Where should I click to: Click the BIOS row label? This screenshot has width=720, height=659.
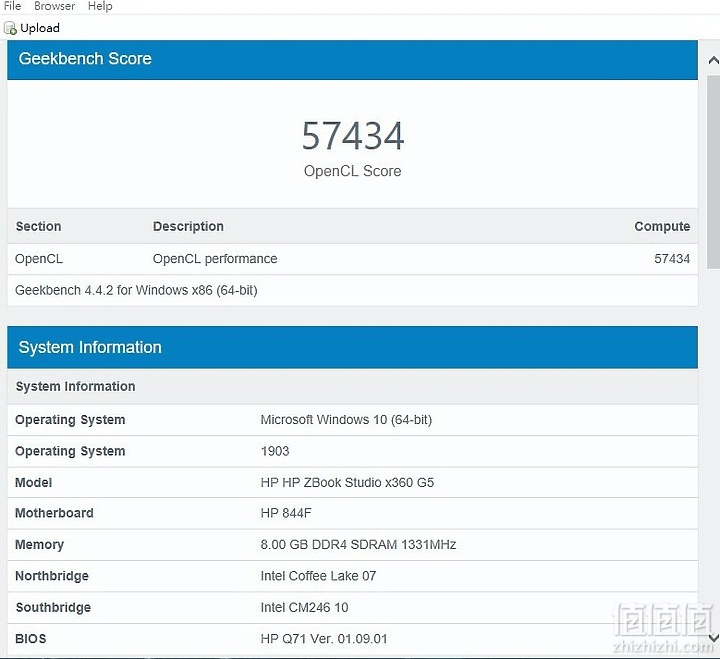31,639
